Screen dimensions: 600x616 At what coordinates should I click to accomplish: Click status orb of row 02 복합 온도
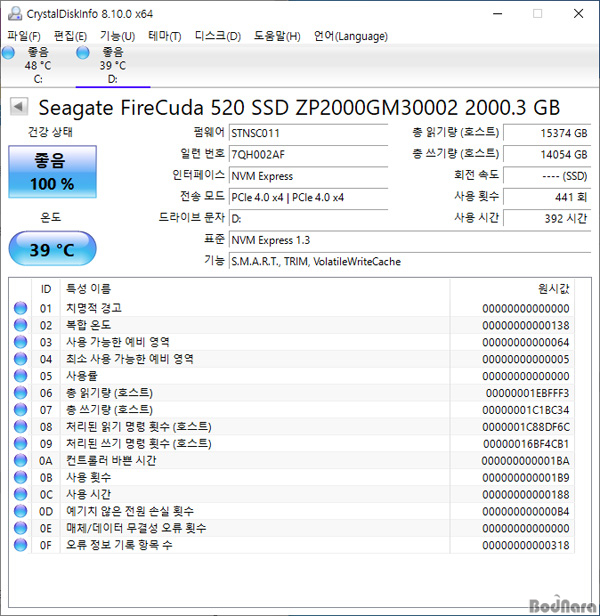(x=20, y=325)
